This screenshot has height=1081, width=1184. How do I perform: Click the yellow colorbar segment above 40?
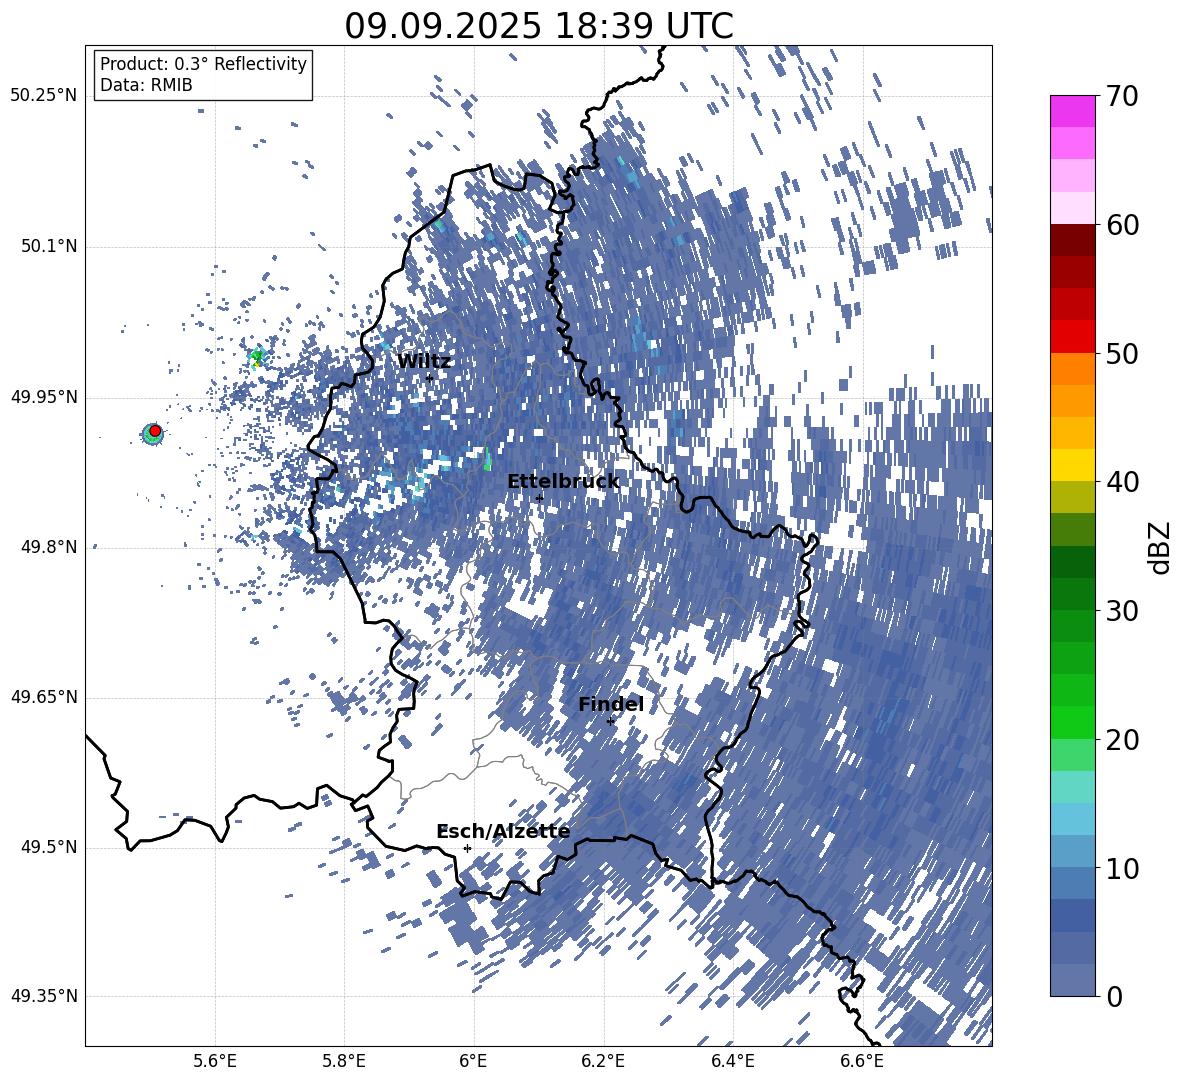1073,465
